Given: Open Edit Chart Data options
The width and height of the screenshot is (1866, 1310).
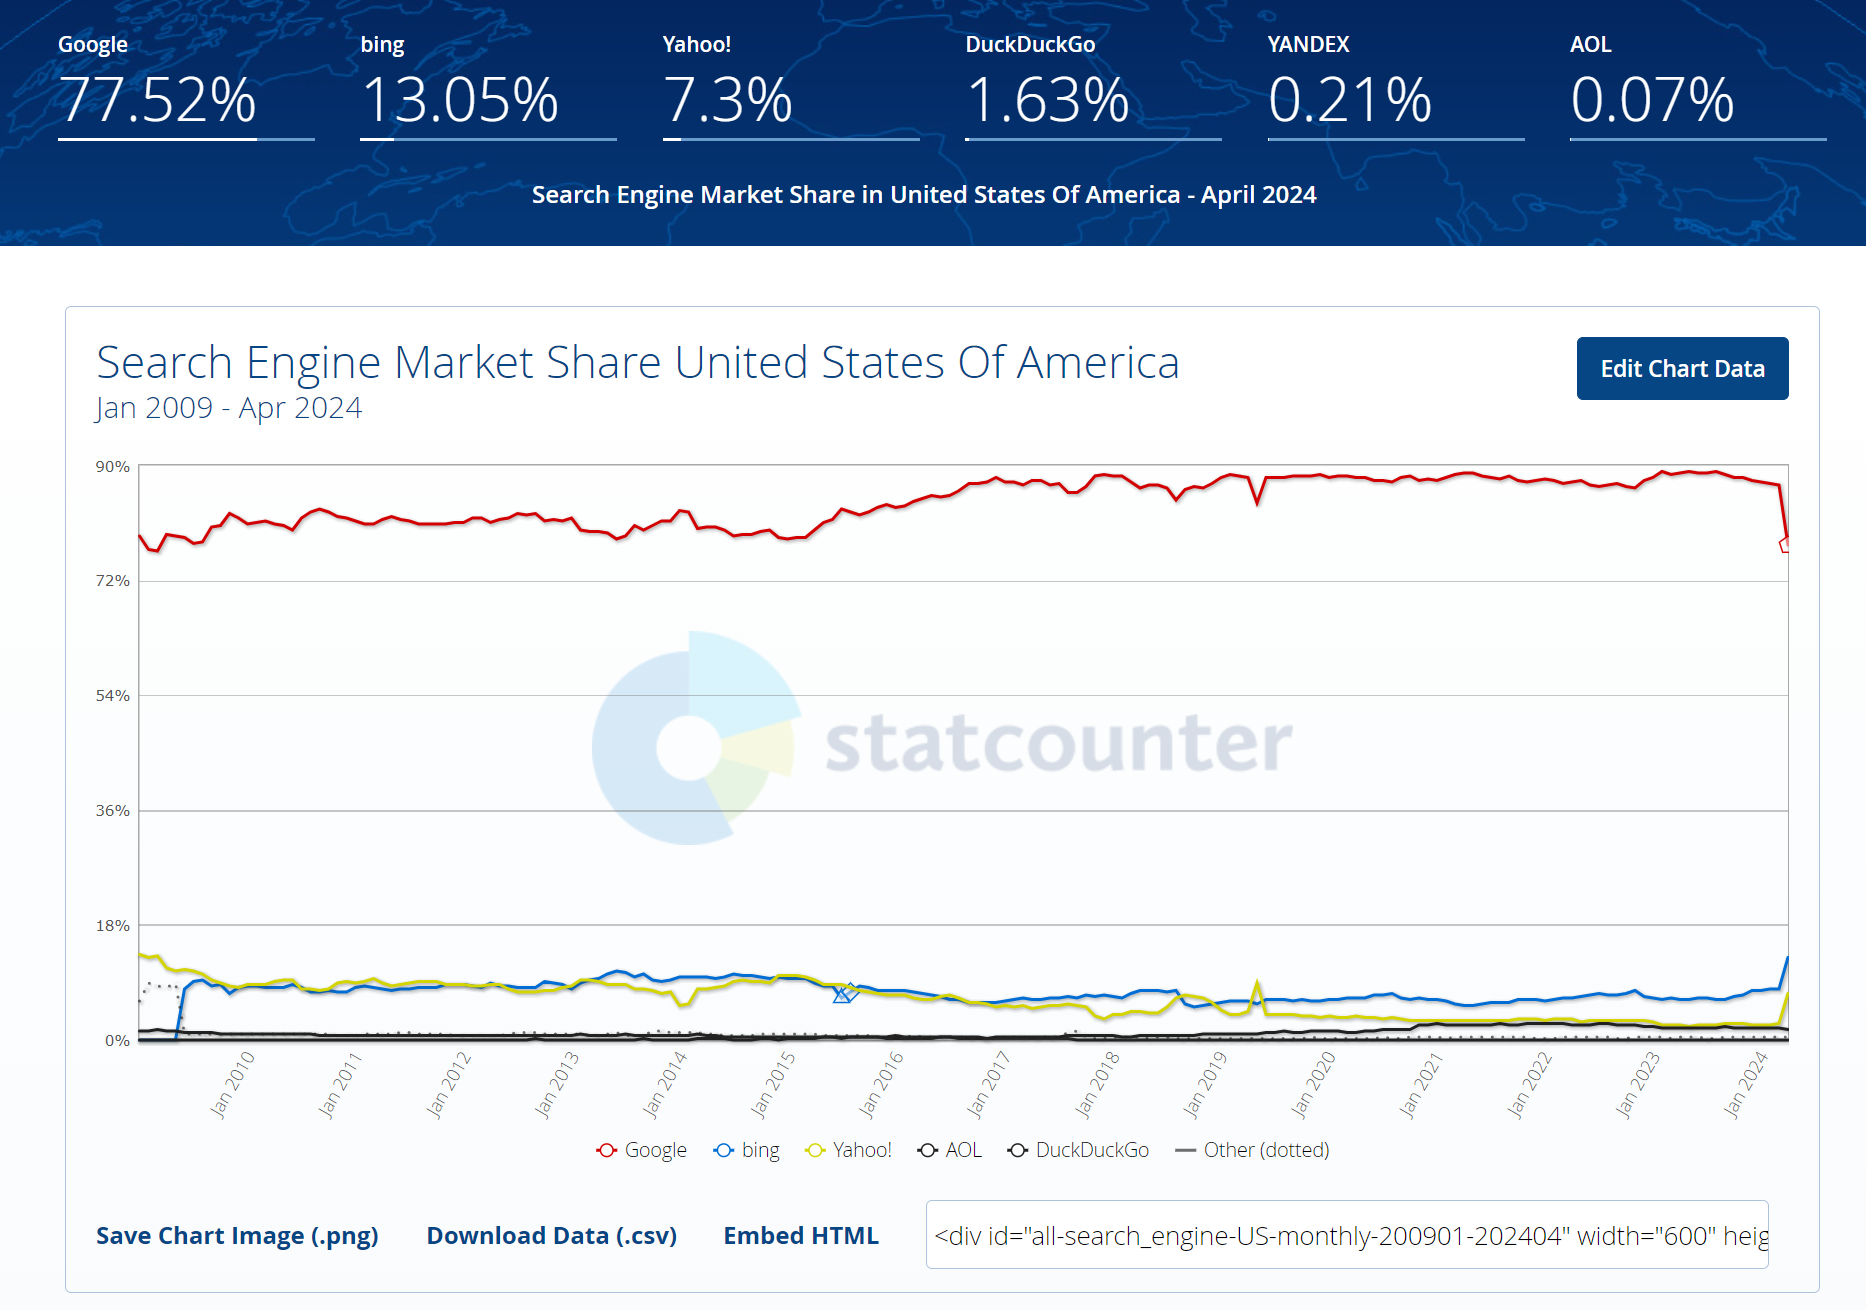Looking at the screenshot, I should [x=1682, y=368].
